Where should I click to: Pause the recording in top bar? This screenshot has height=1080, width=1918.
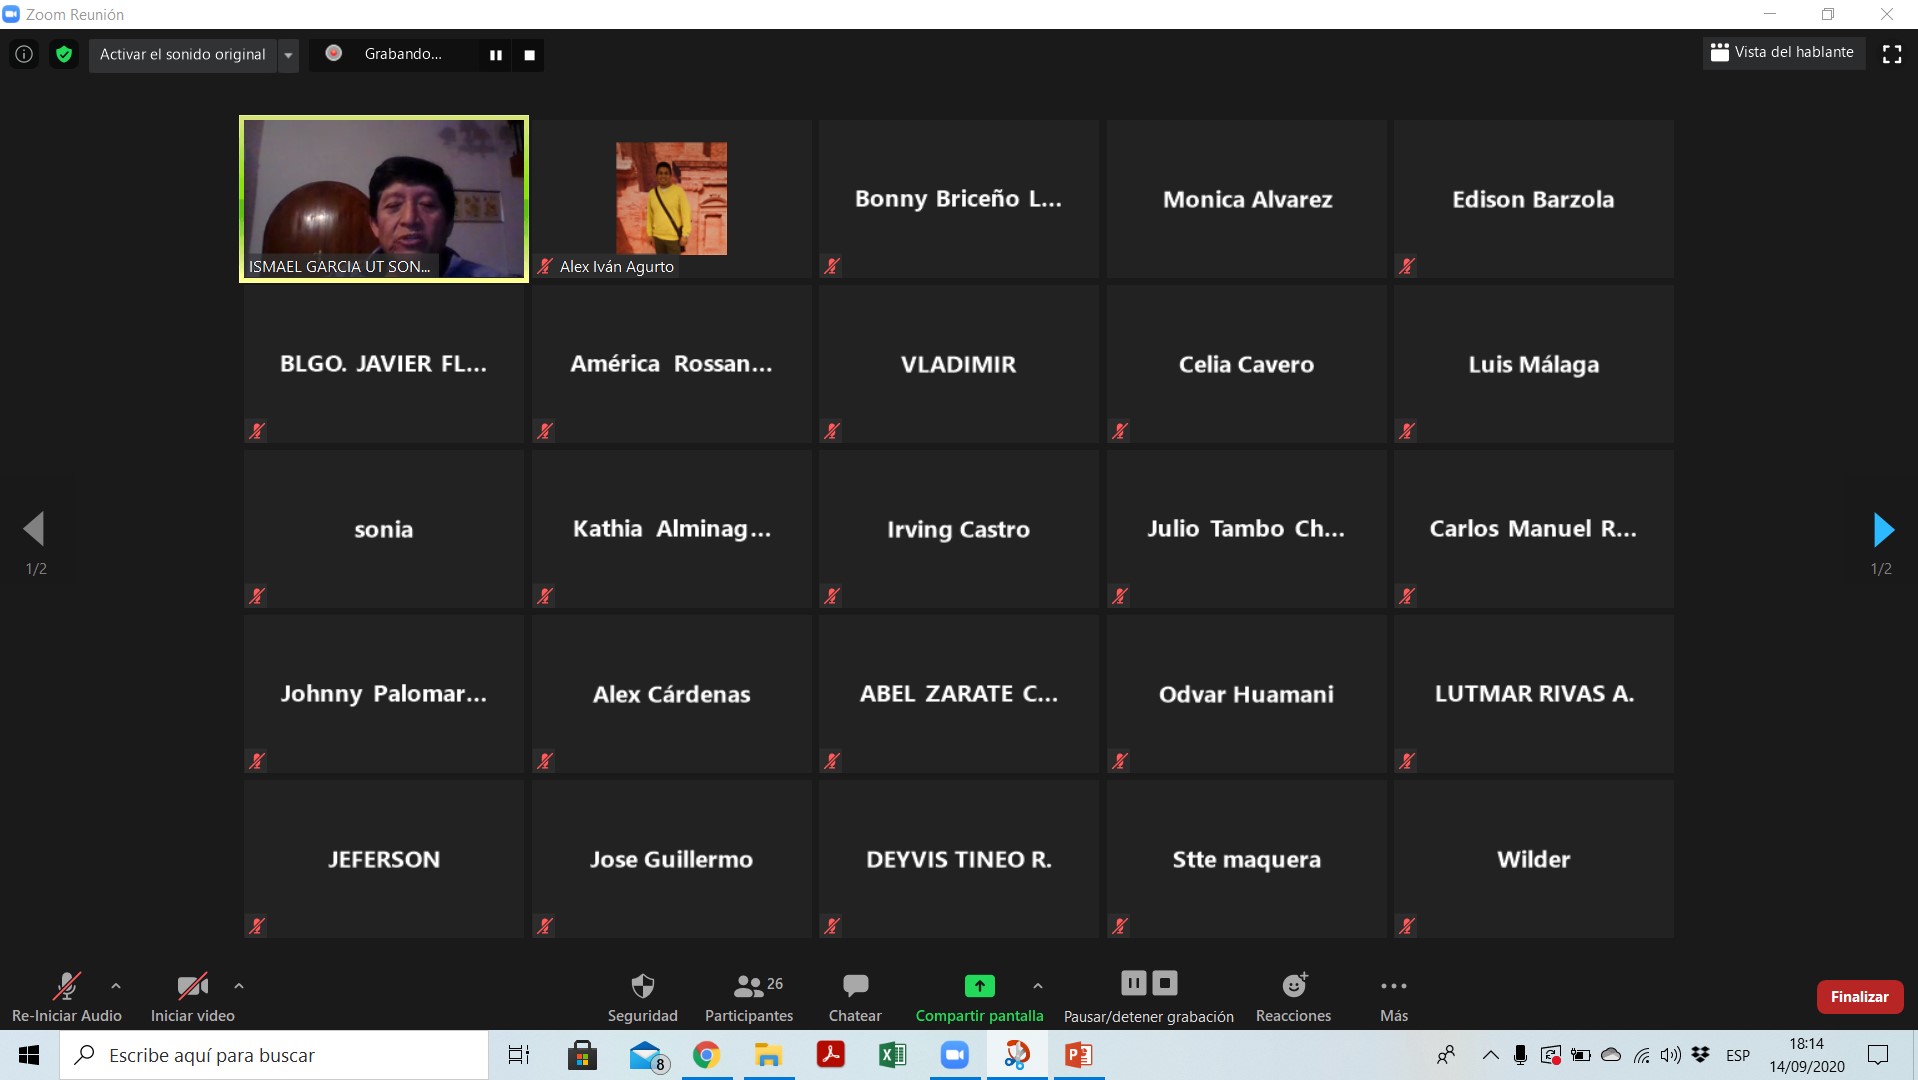[495, 55]
